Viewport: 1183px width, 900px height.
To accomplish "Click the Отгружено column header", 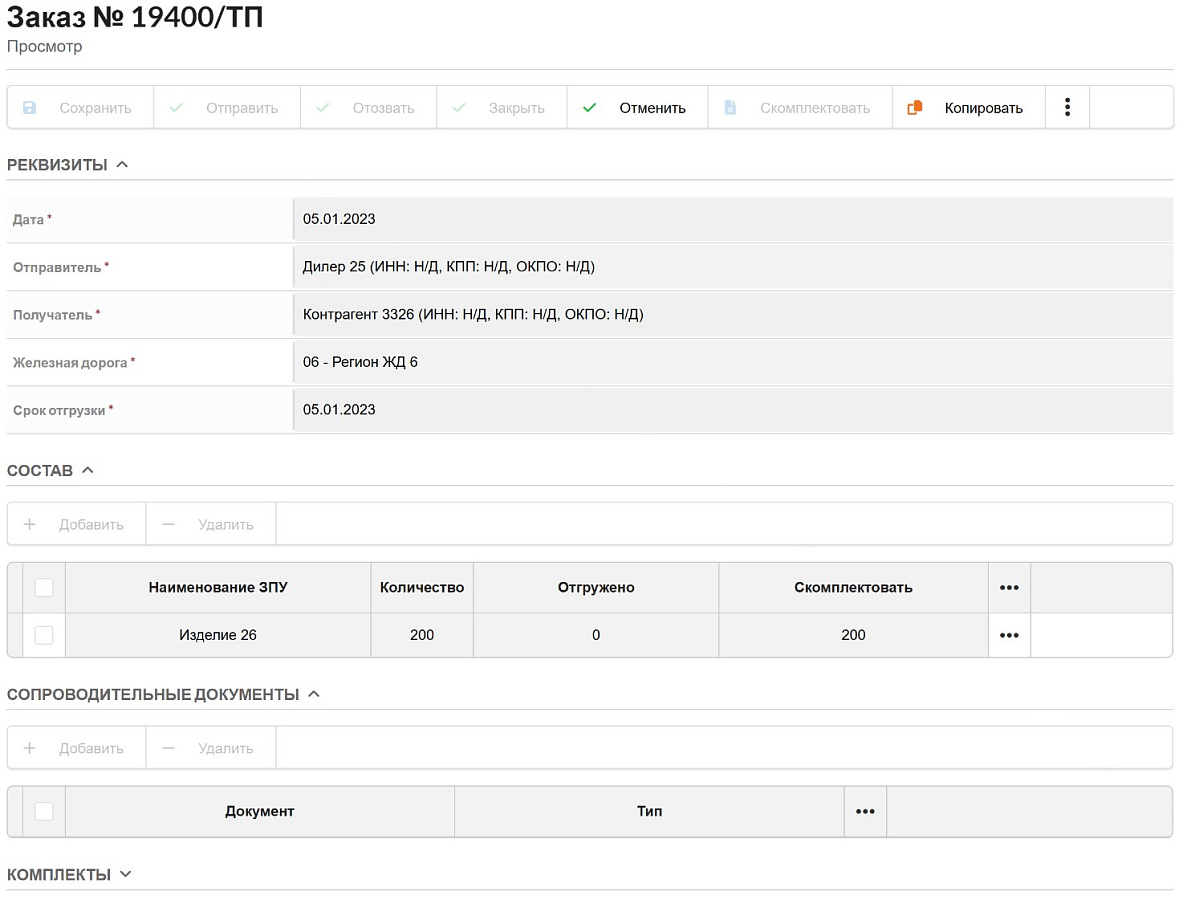I will pyautogui.click(x=596, y=588).
